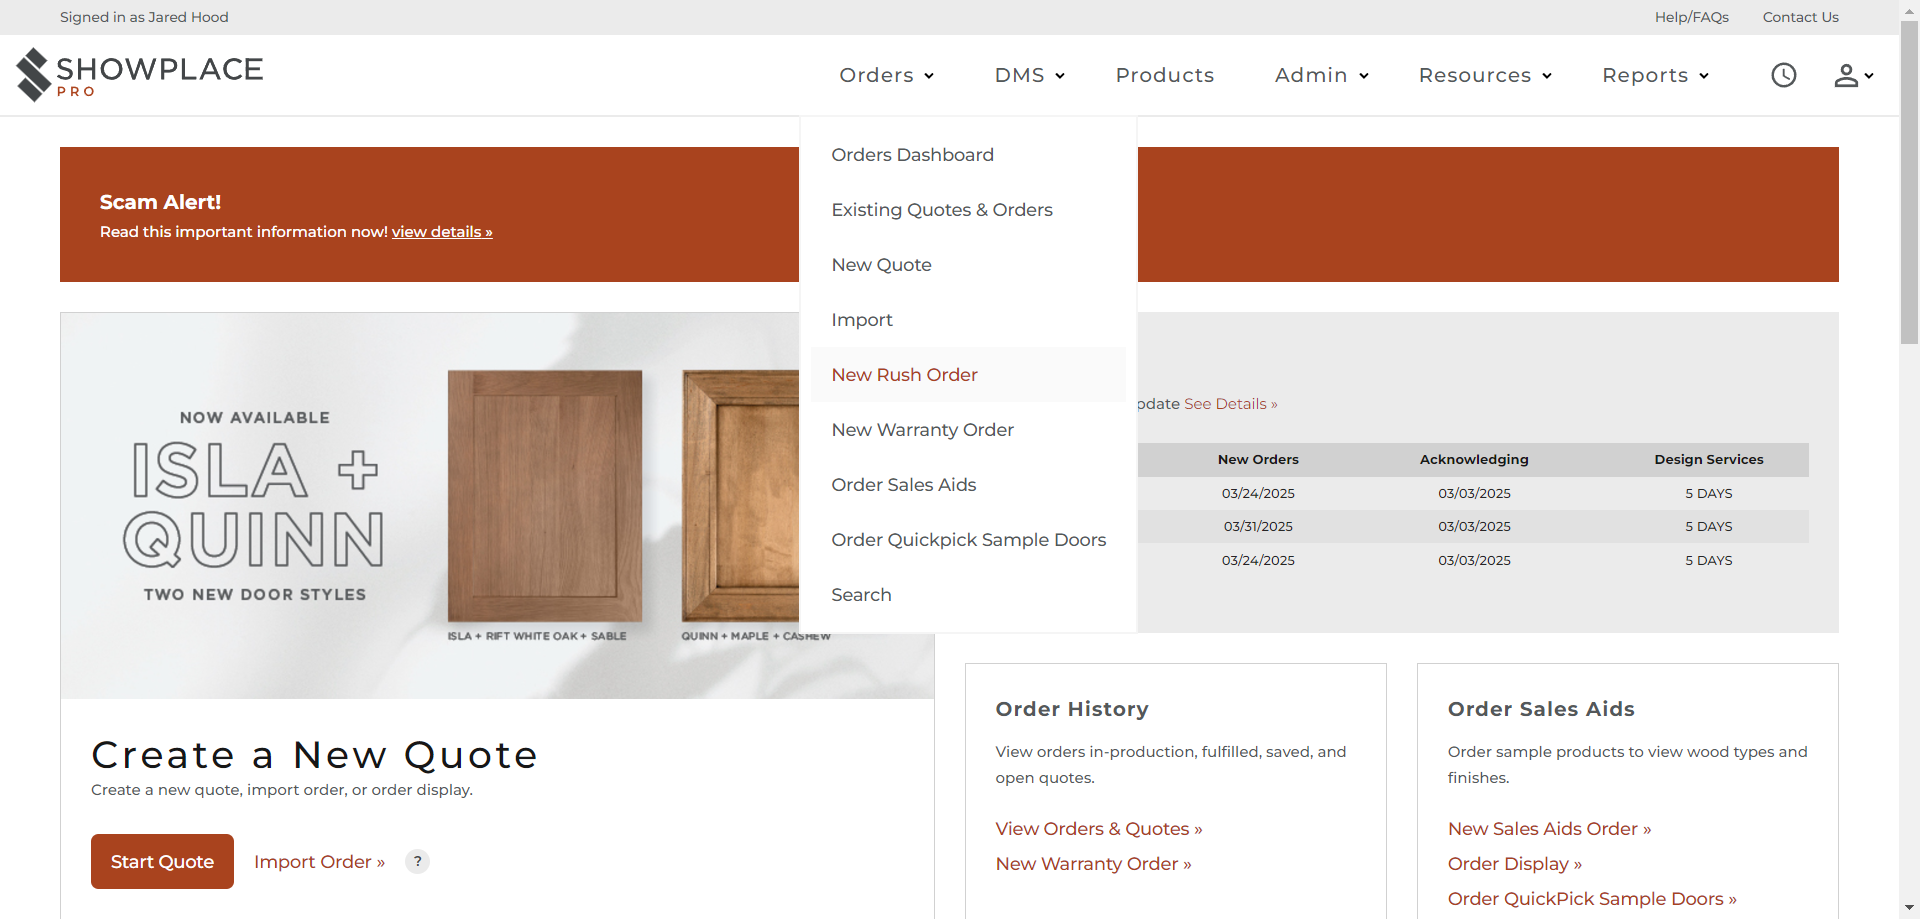Image resolution: width=1920 pixels, height=919 pixels.
Task: Click the Create a New Quote heading
Action: (x=315, y=754)
